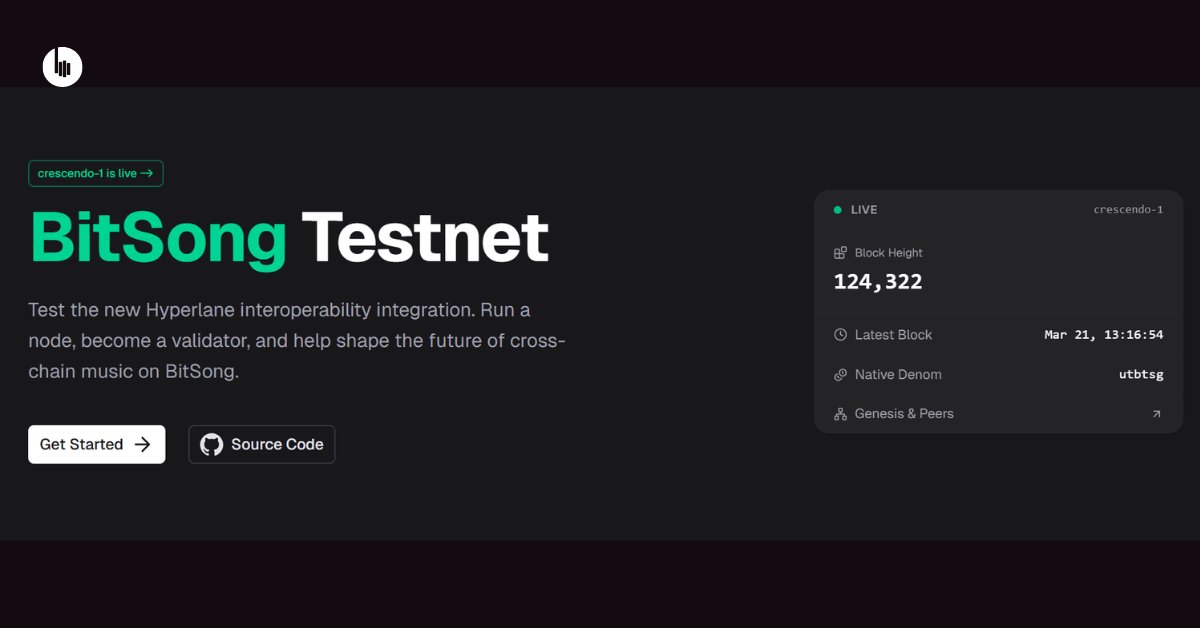Click the BitSong Testnet heading
Viewport: 1200px width, 628px height.
pyautogui.click(x=289, y=237)
